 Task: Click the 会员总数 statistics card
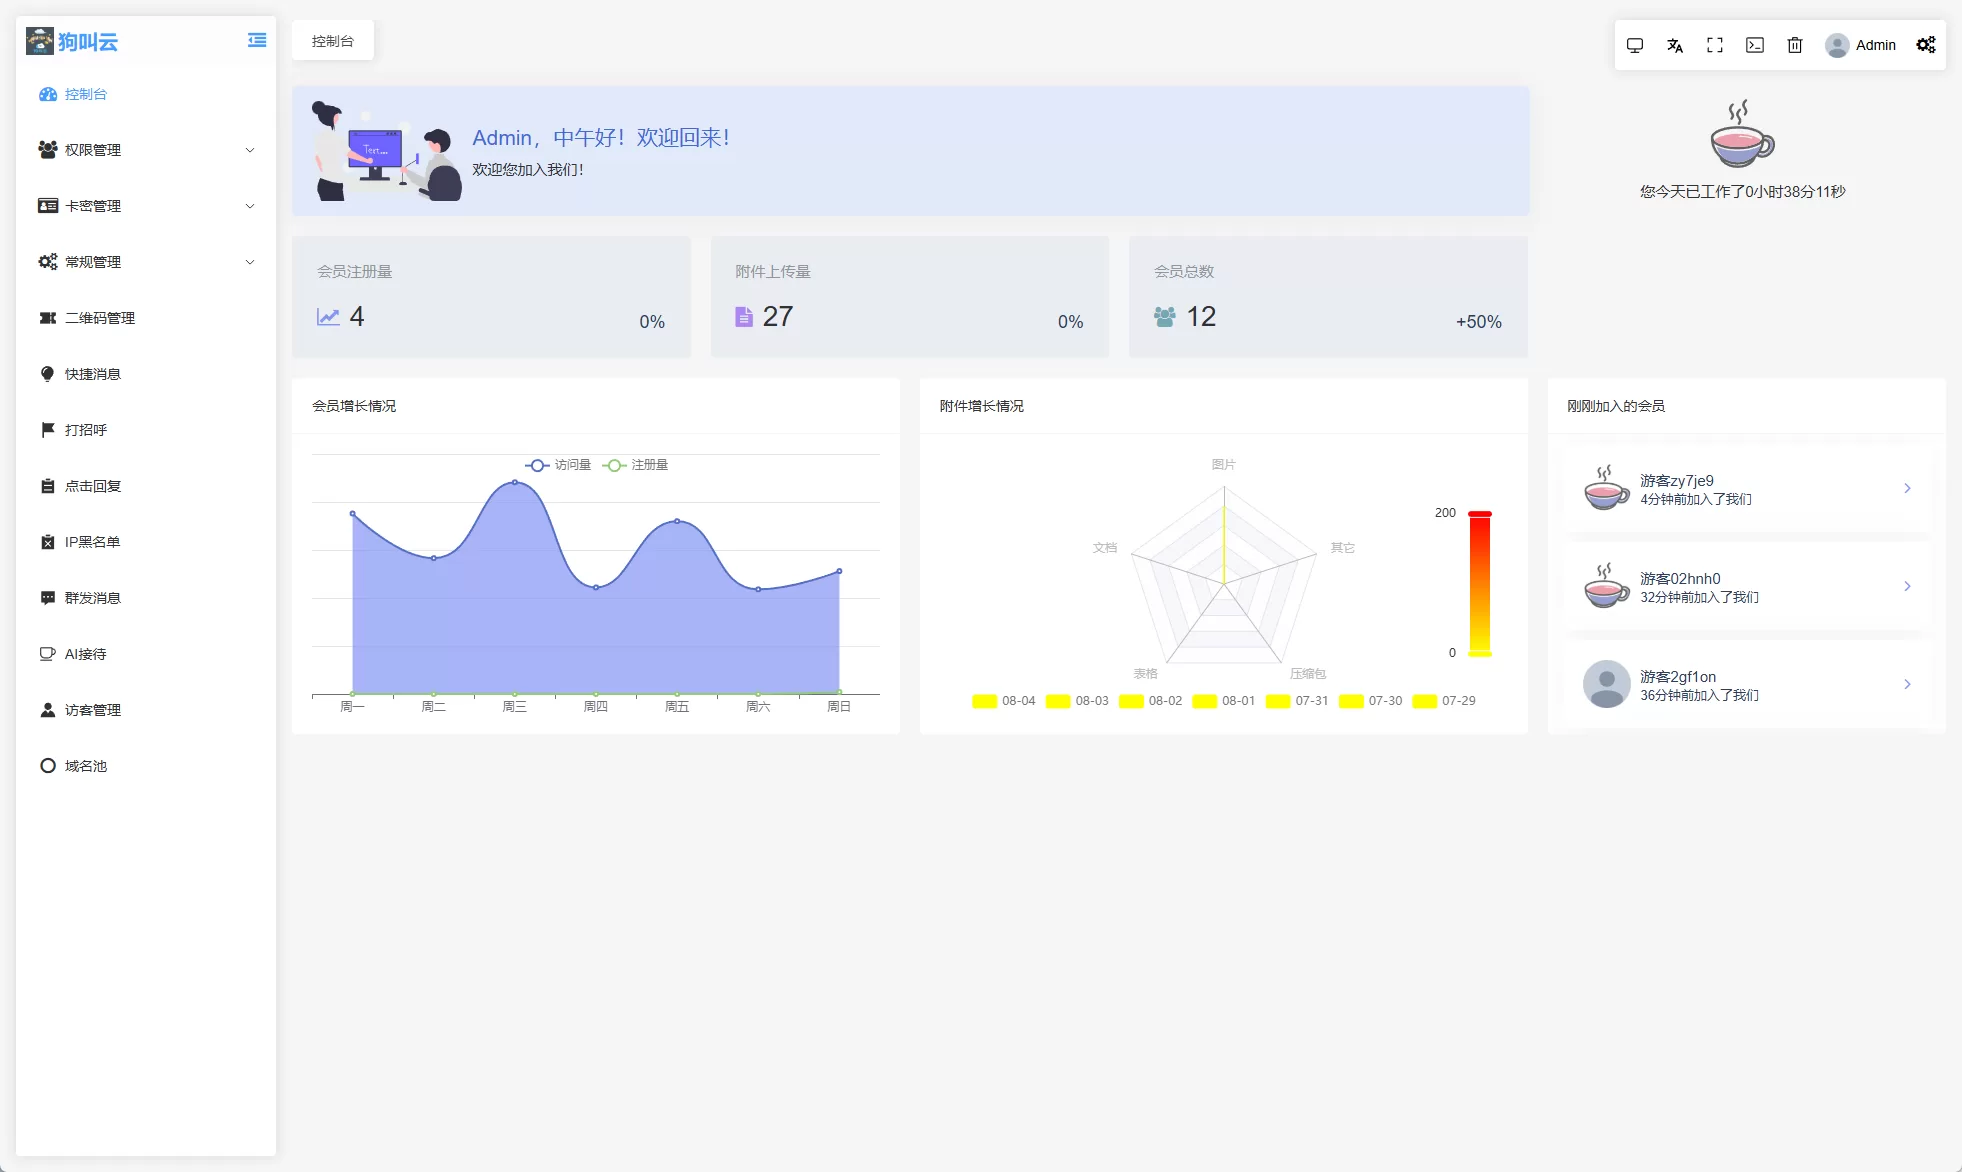[x=1328, y=297]
